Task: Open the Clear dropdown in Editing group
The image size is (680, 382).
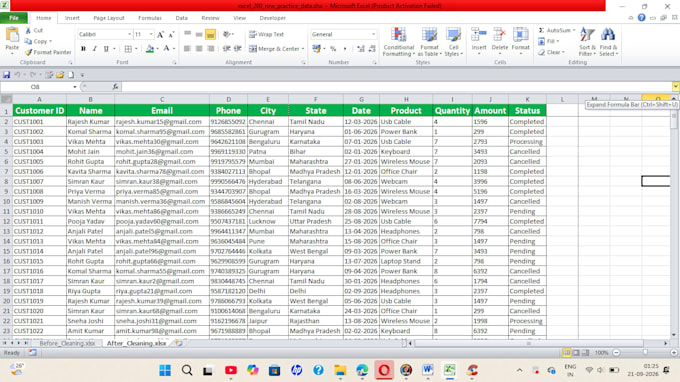Action: coord(552,52)
